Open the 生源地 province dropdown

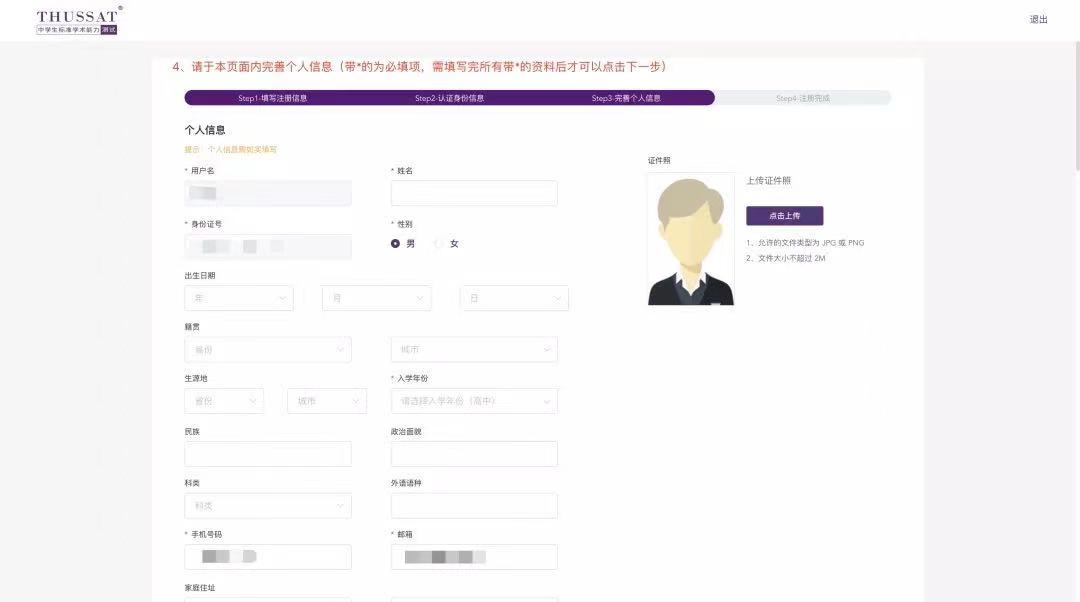coord(225,401)
